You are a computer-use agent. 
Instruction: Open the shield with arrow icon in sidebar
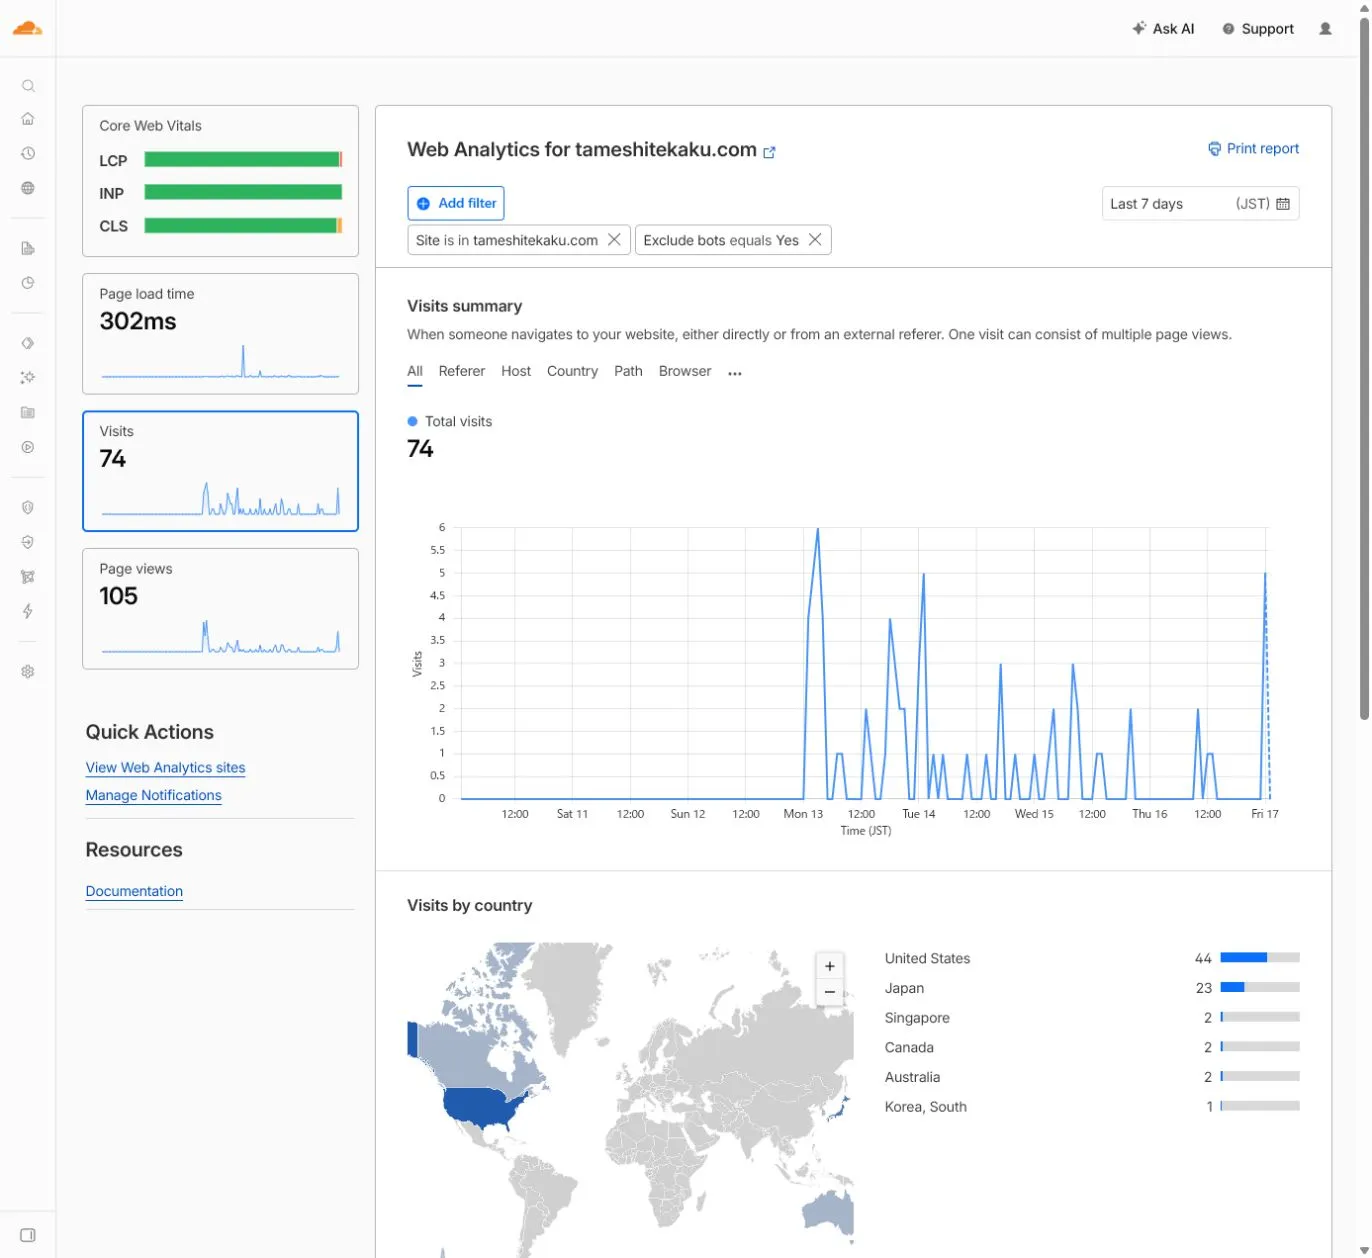pos(28,542)
